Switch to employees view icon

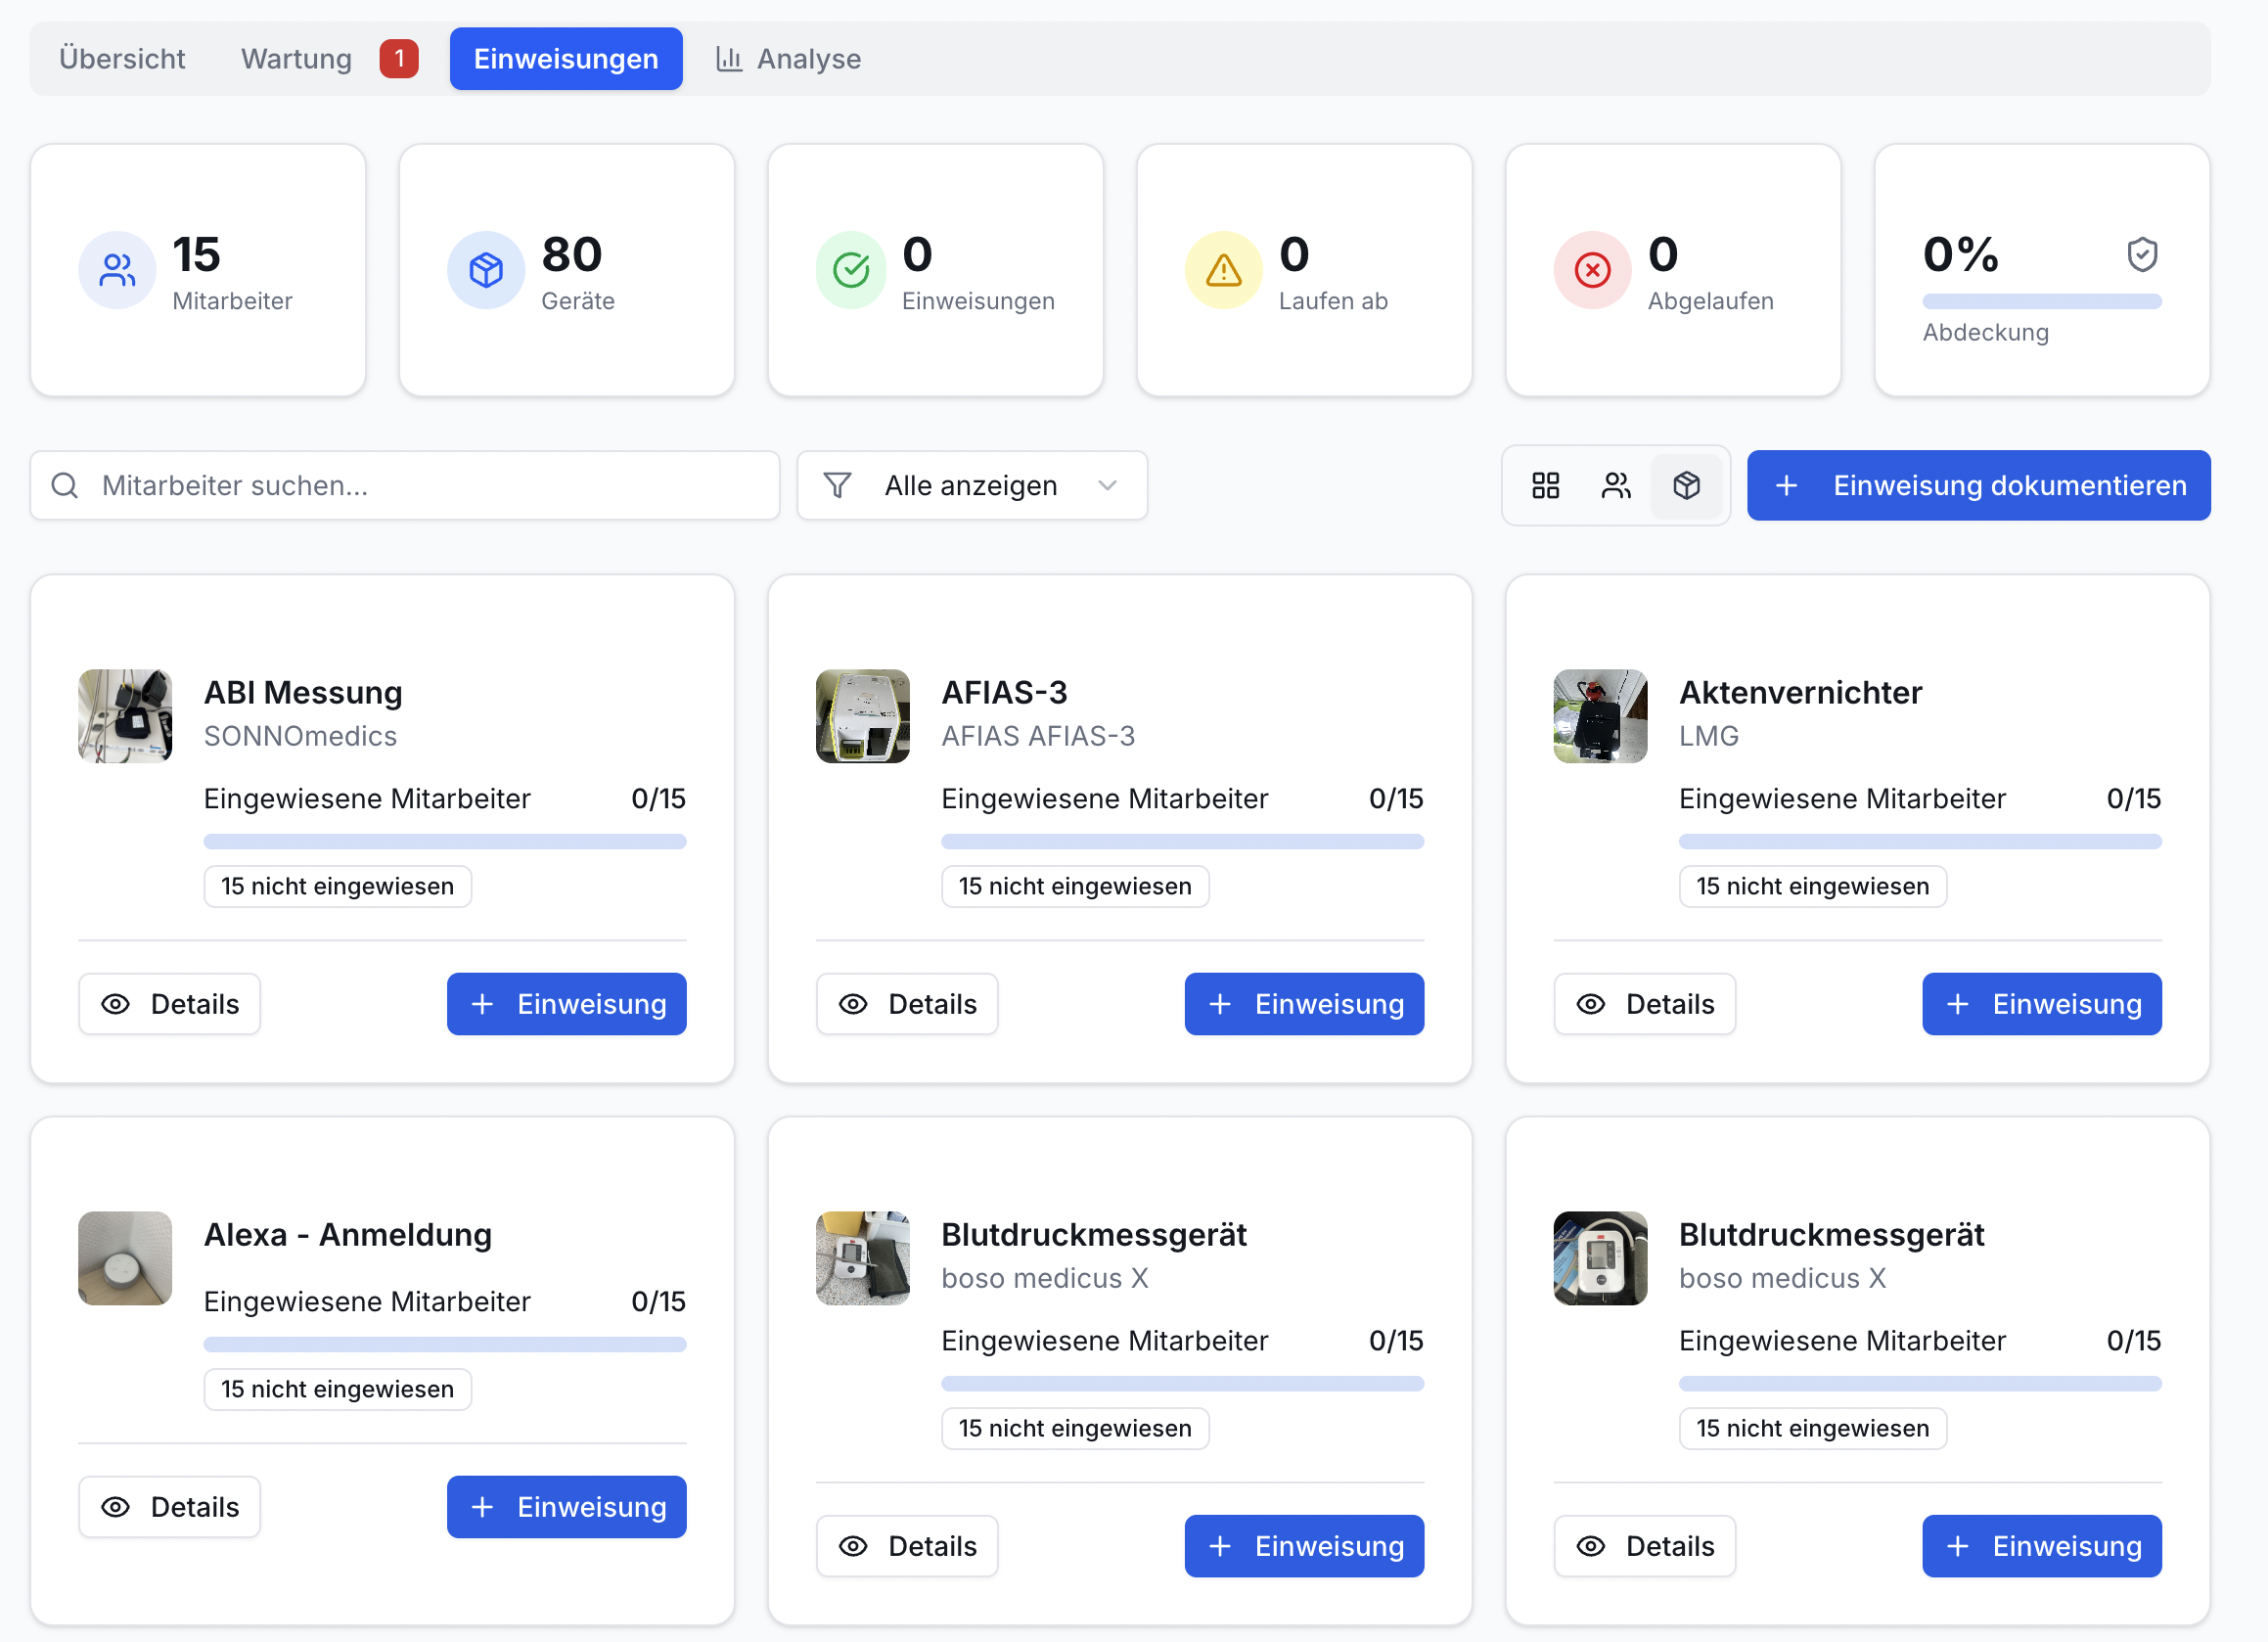(1616, 486)
